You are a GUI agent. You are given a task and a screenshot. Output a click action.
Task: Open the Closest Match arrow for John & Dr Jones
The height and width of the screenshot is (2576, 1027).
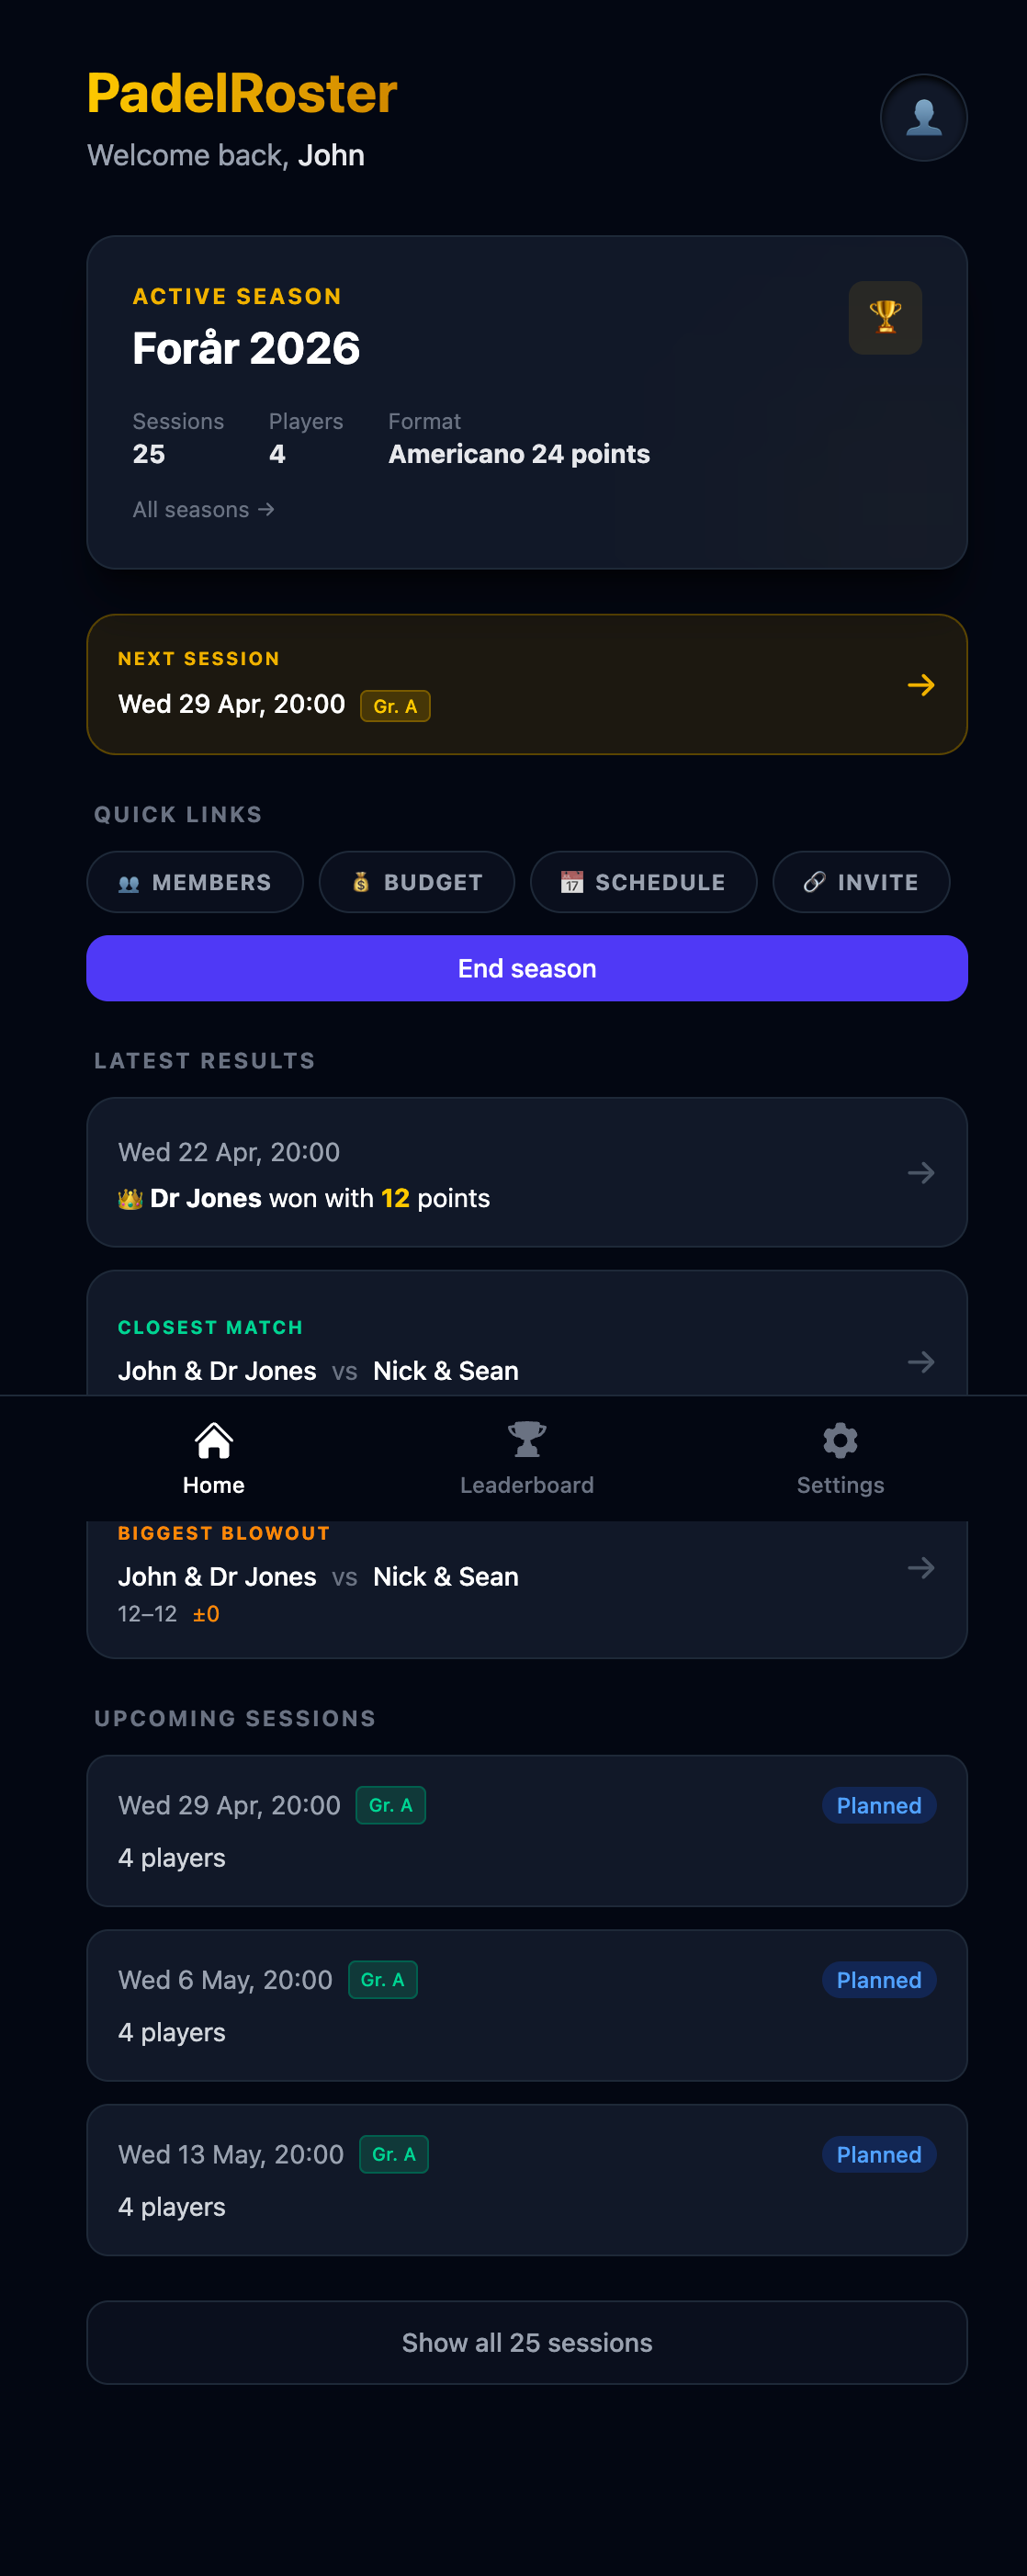tap(920, 1361)
